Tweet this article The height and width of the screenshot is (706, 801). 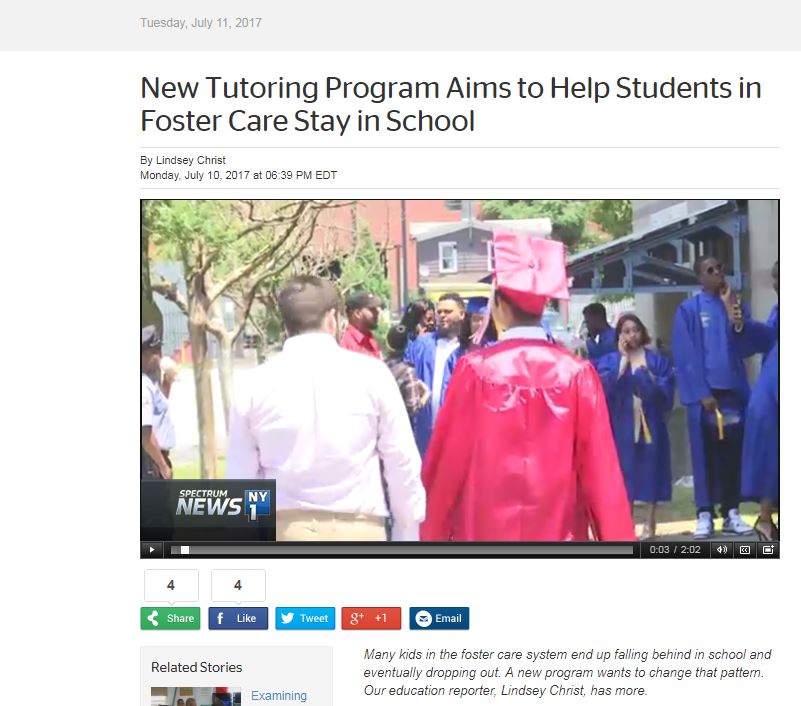click(x=305, y=618)
